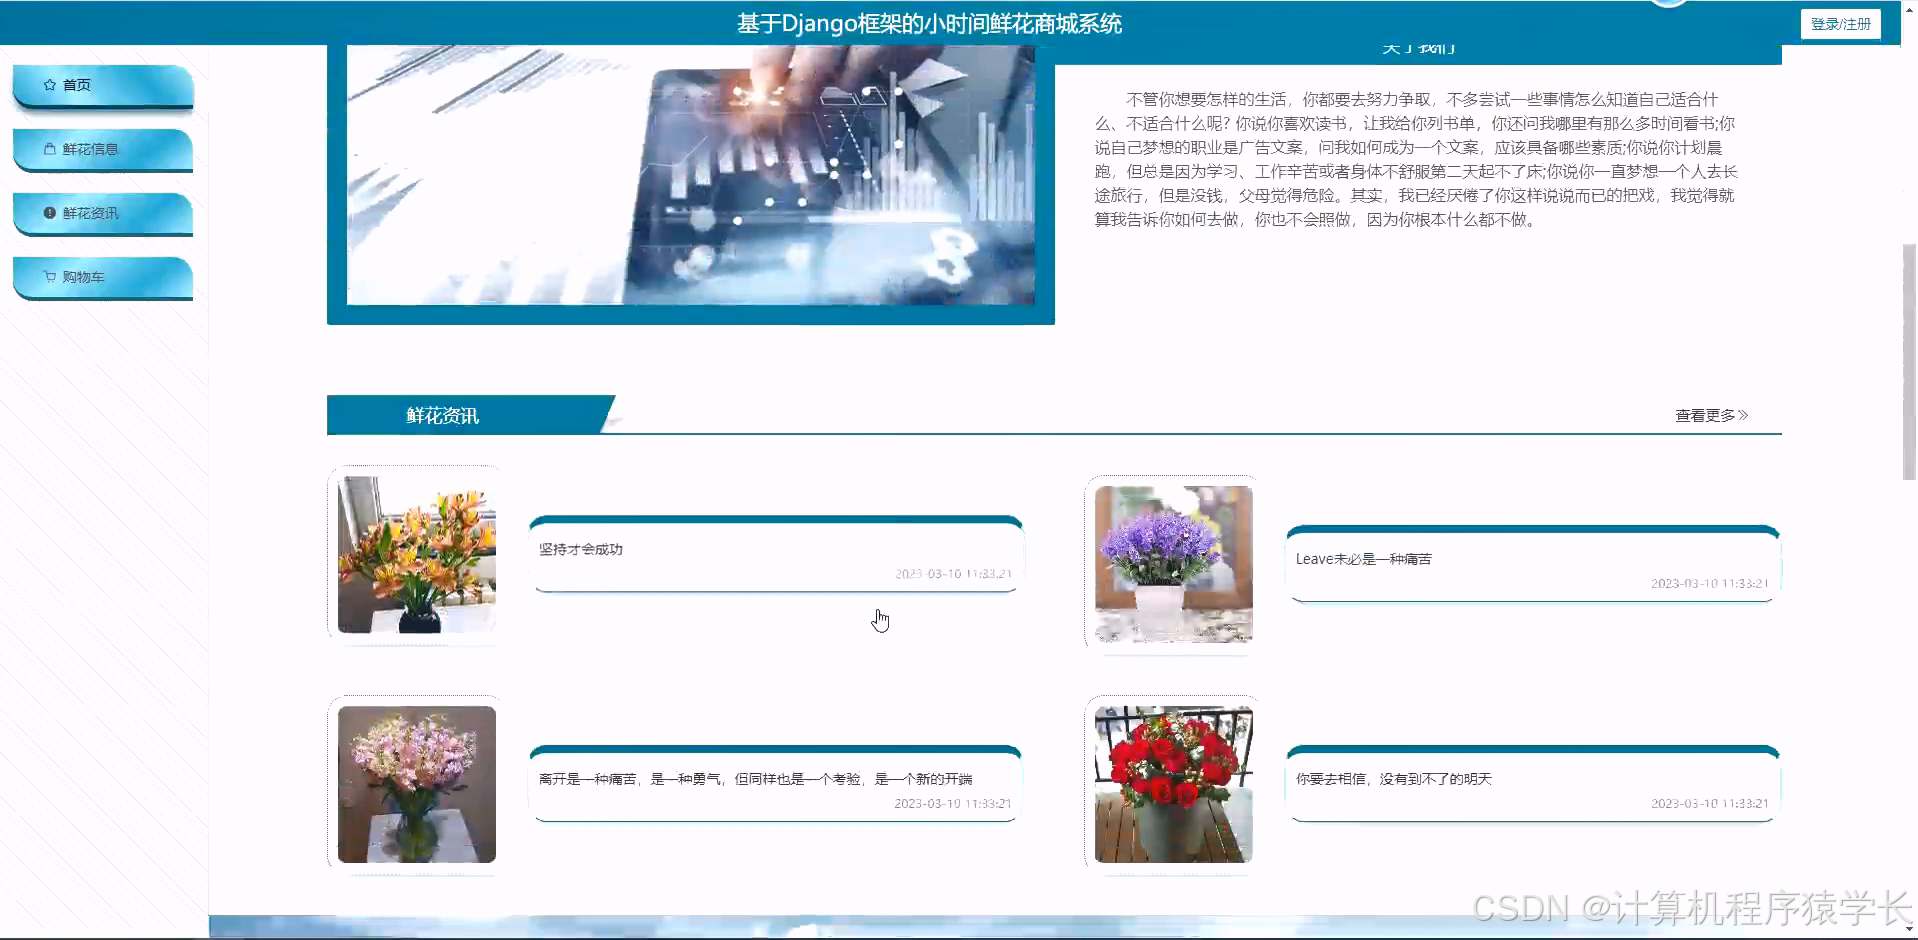The height and width of the screenshot is (940, 1918).
Task: Open the 查看更多 link in 鲜花资讯
Action: pyautogui.click(x=1711, y=415)
